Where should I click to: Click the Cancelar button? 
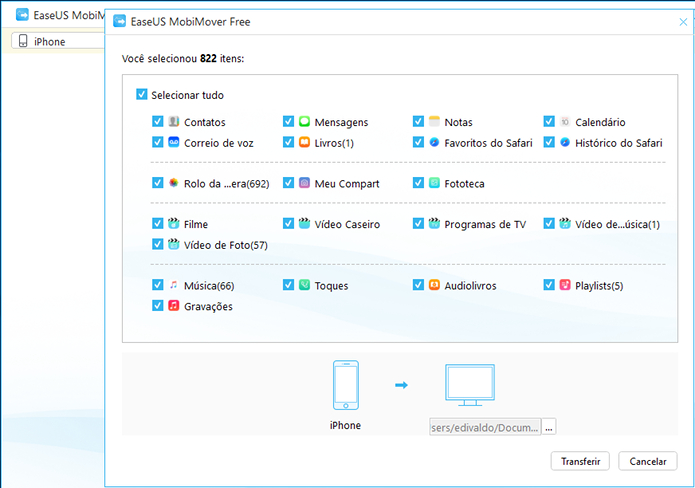pyautogui.click(x=648, y=461)
